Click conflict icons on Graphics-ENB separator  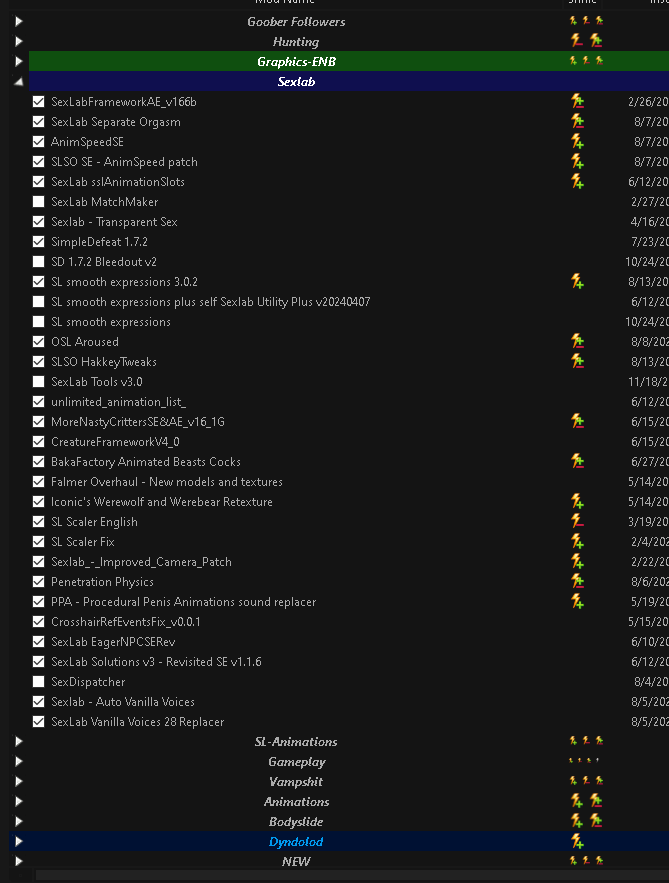tap(586, 61)
